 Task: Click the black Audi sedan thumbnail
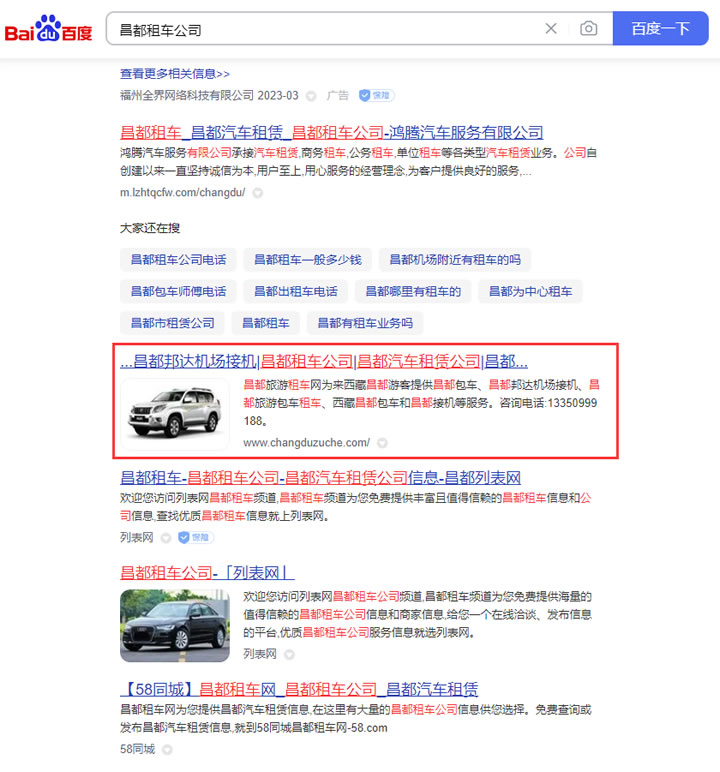click(175, 626)
